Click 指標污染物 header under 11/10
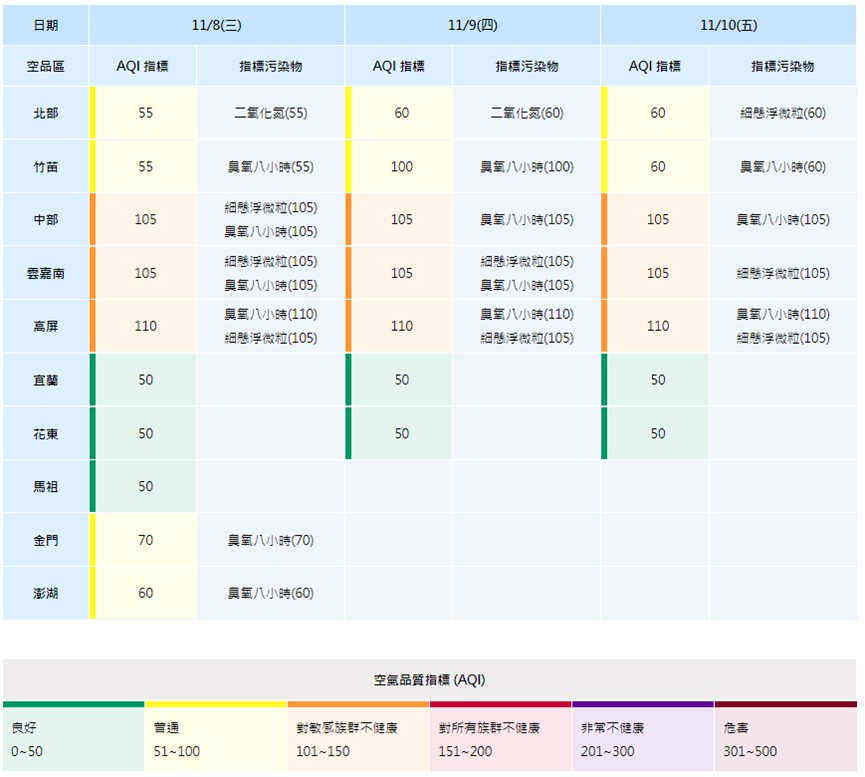Screen dimensions: 865x777 point(783,66)
